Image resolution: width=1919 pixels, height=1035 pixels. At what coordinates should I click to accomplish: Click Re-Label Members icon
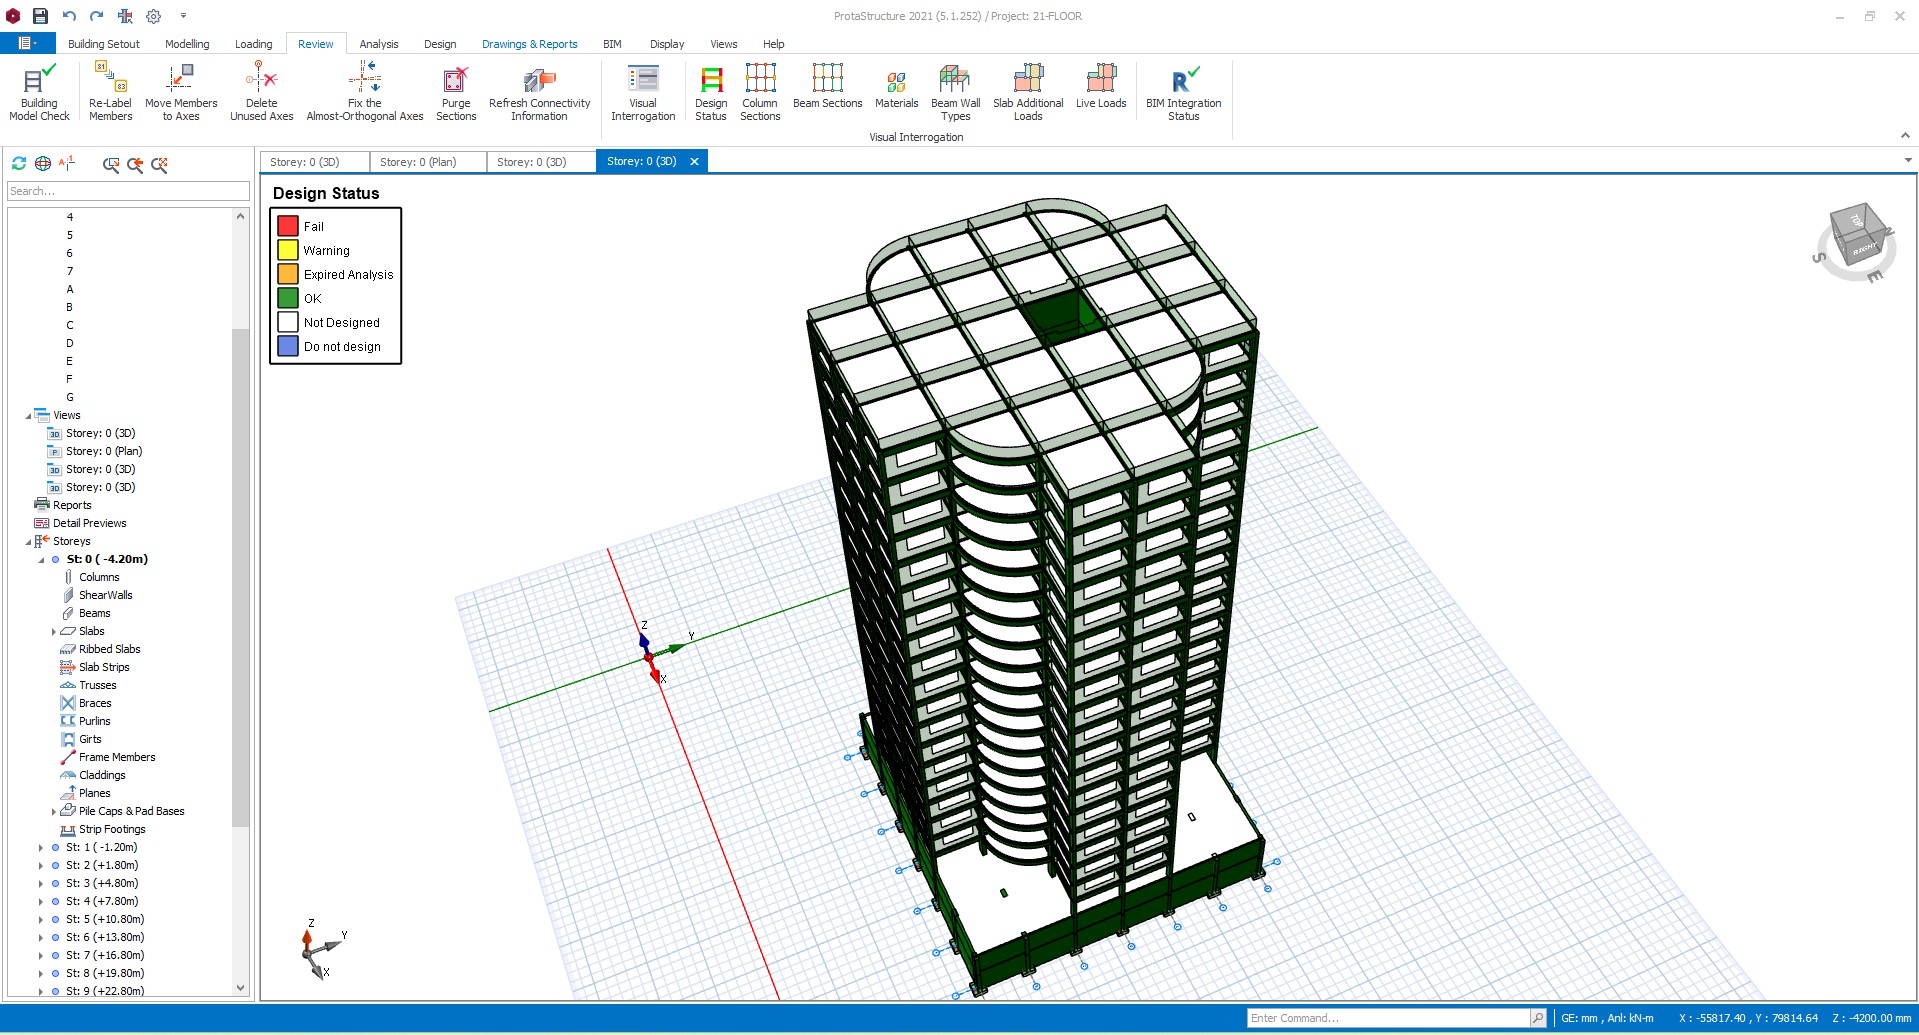coord(110,92)
